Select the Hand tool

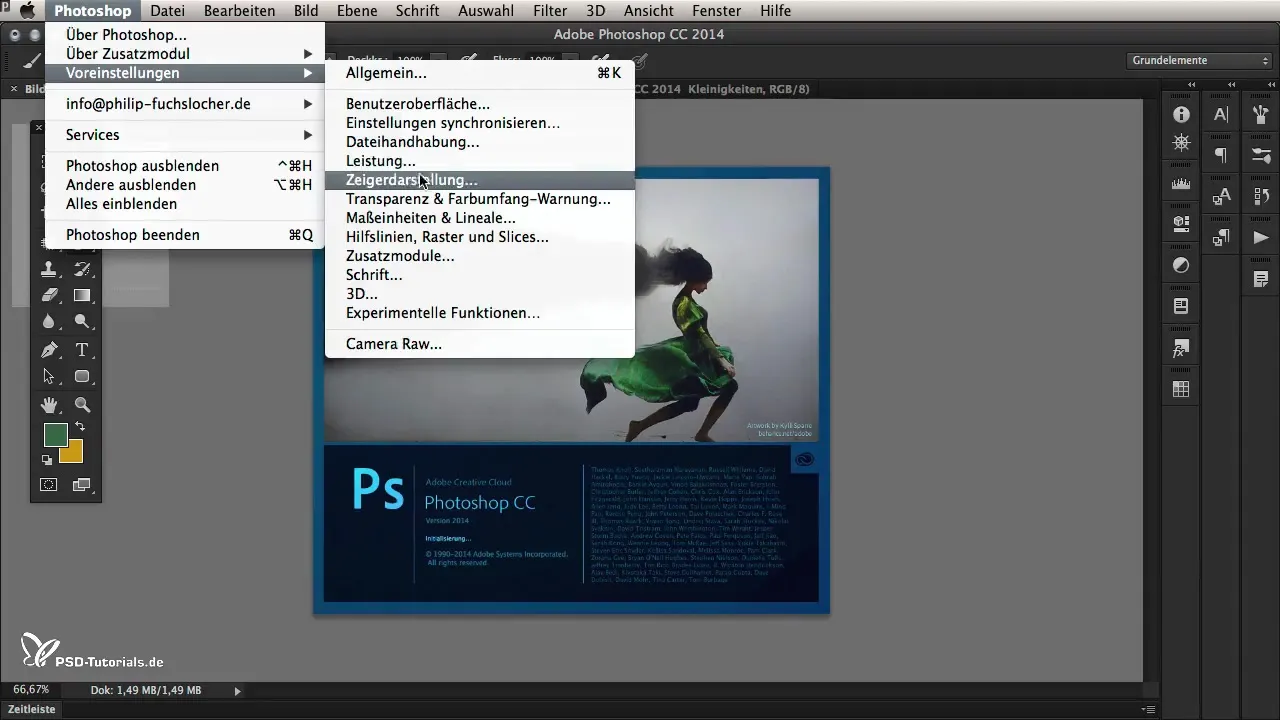pos(49,405)
